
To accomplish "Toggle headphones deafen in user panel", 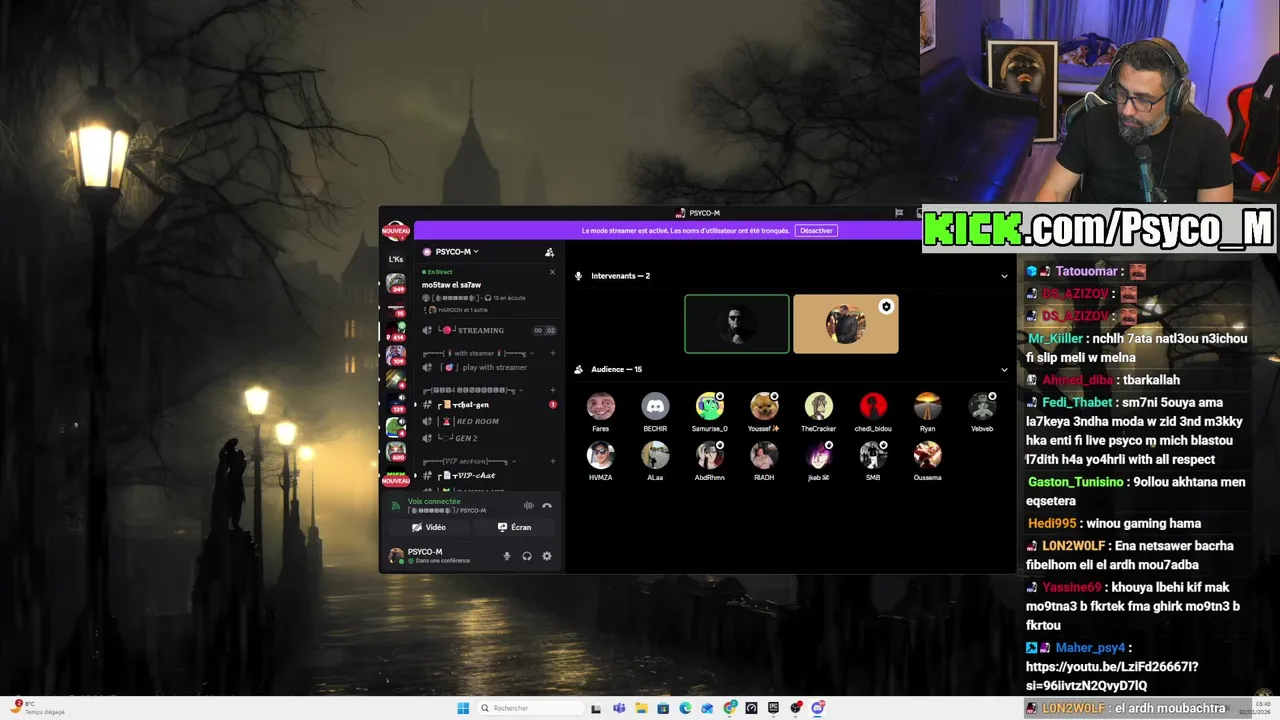I will coord(527,556).
